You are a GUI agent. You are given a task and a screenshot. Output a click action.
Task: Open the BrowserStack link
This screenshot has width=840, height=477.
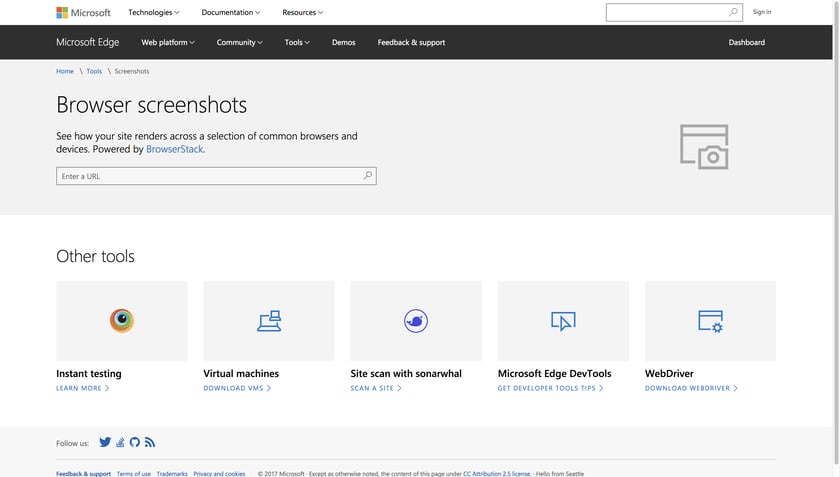(175, 149)
